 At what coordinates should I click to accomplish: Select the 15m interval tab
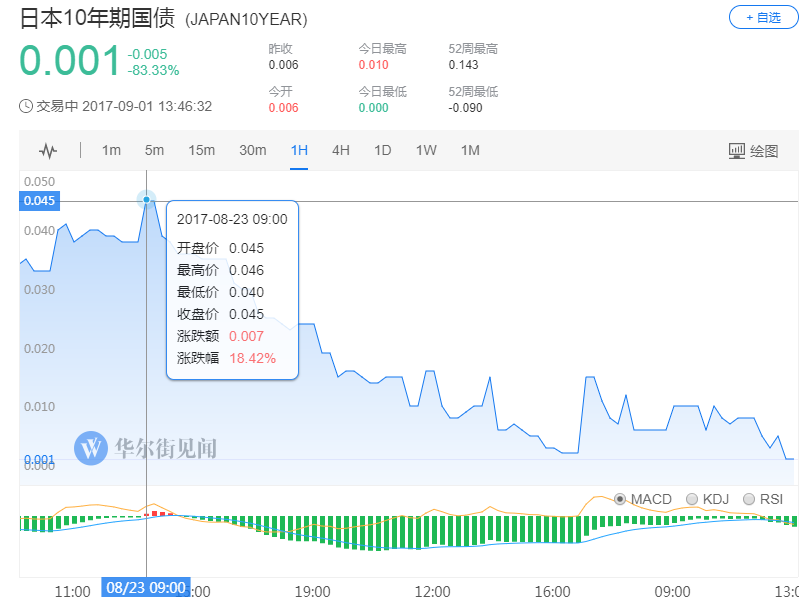201,150
